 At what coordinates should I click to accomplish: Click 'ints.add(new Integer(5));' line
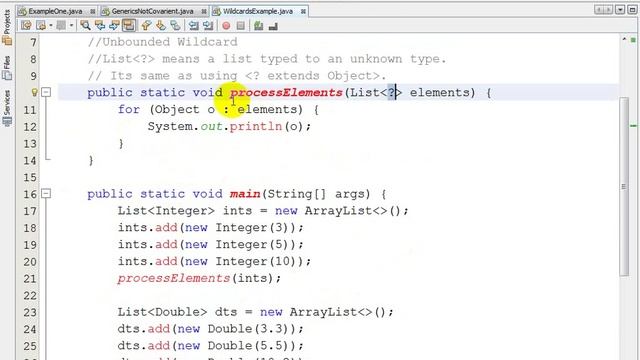(x=211, y=244)
